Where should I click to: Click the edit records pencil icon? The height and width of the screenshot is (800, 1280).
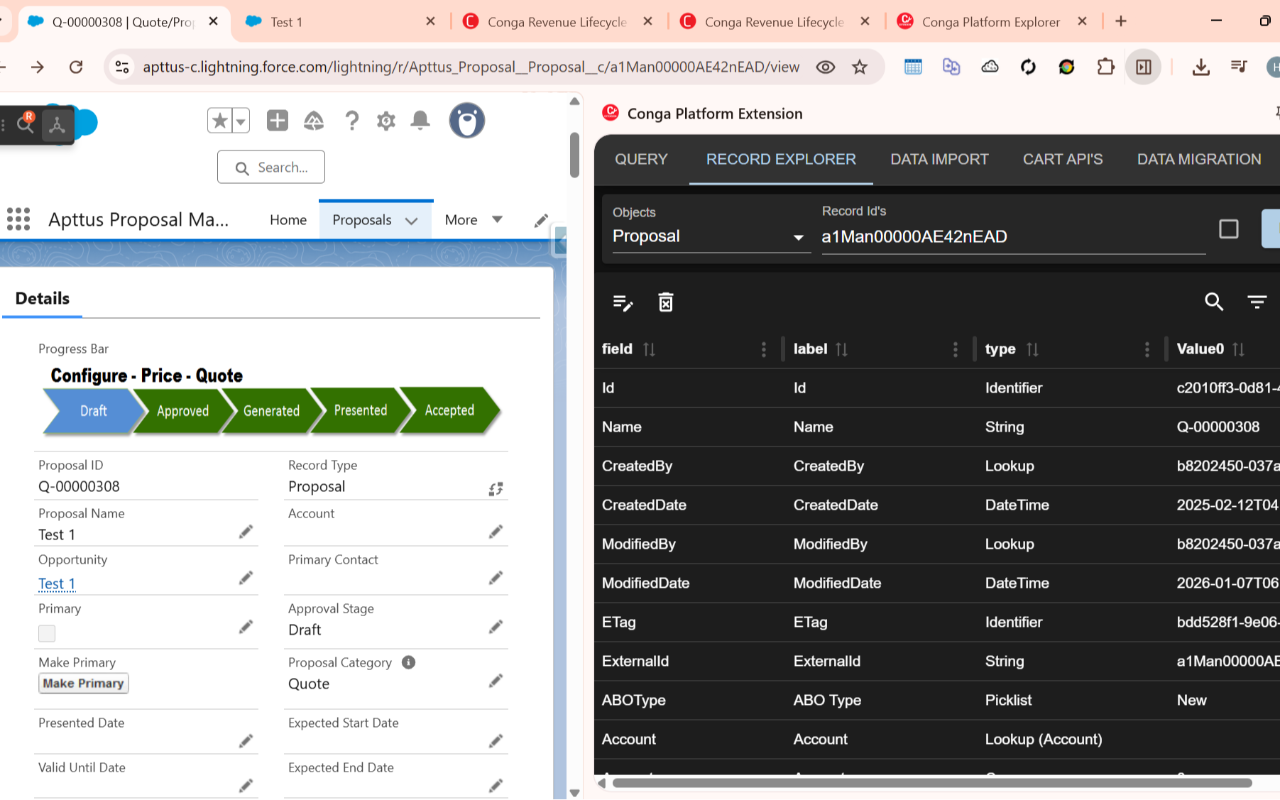pos(623,302)
